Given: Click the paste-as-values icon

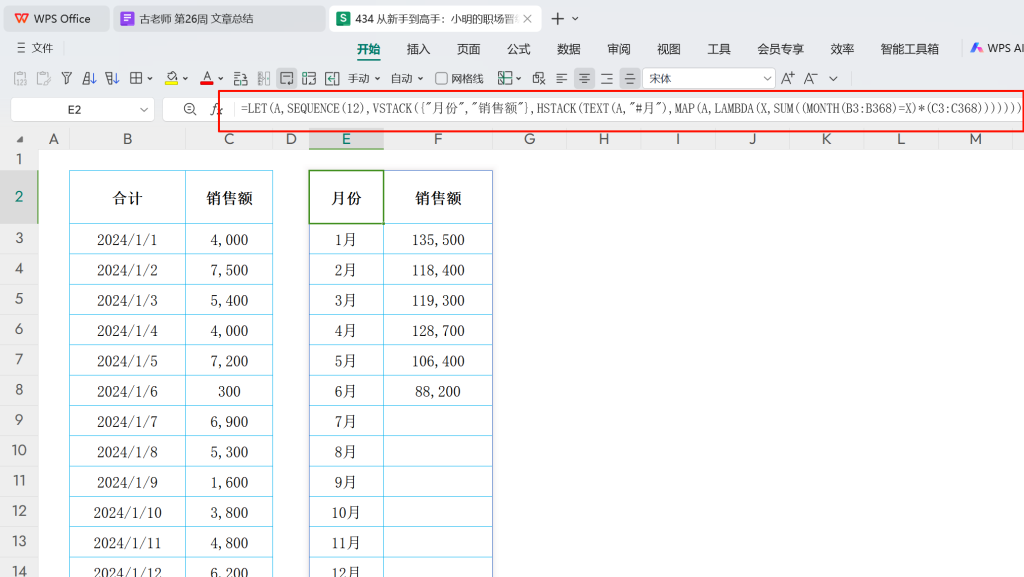Looking at the screenshot, I should 20,78.
